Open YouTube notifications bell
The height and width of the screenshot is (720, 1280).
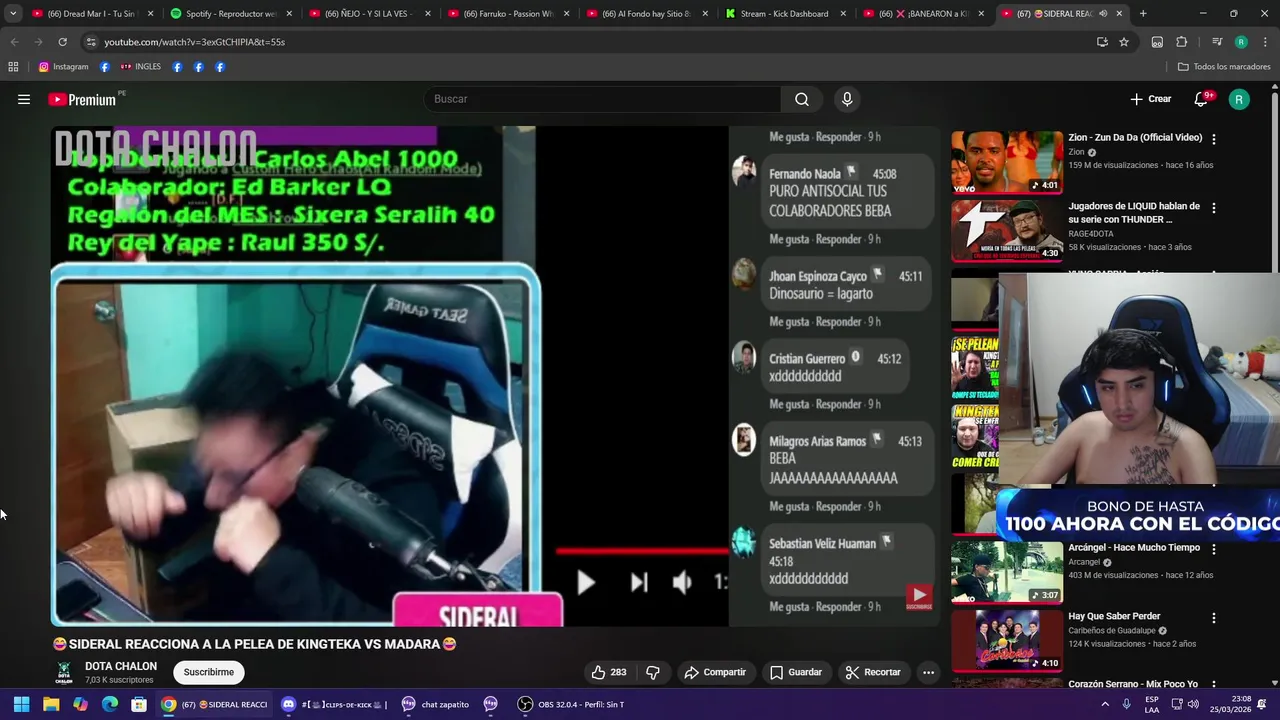(1203, 99)
